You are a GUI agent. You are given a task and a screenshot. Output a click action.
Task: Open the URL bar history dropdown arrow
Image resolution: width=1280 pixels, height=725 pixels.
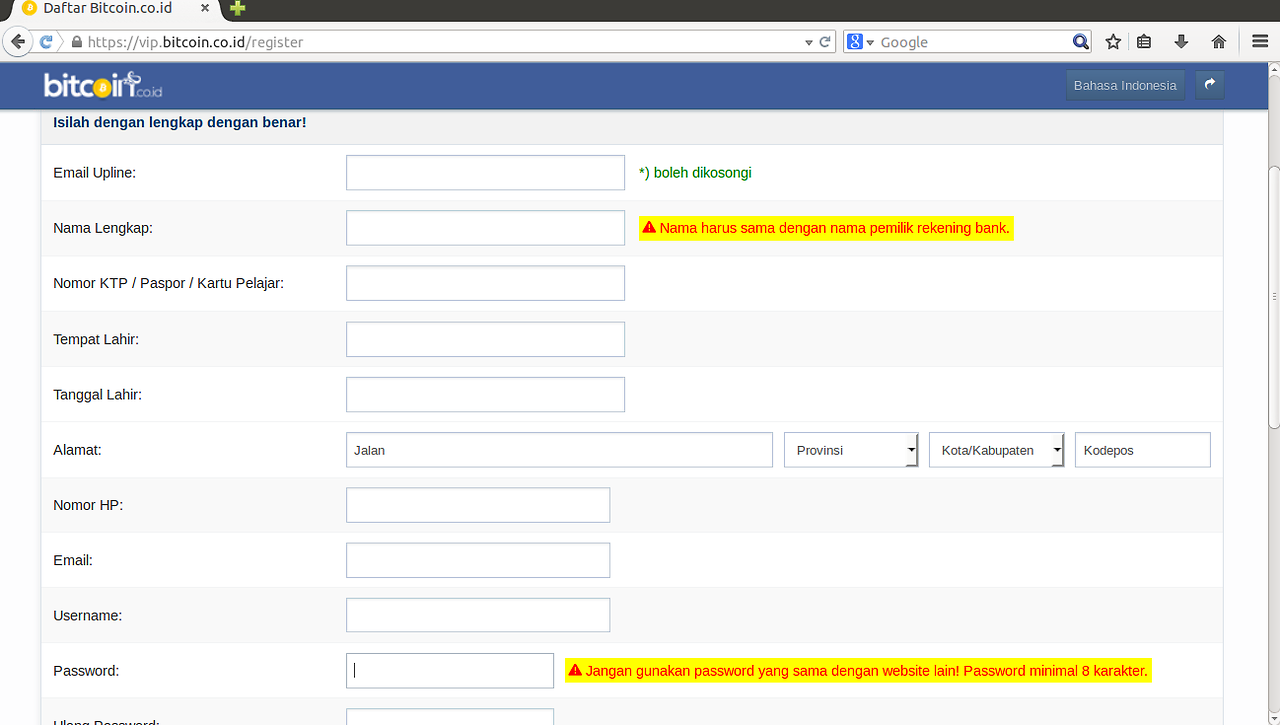click(x=809, y=42)
